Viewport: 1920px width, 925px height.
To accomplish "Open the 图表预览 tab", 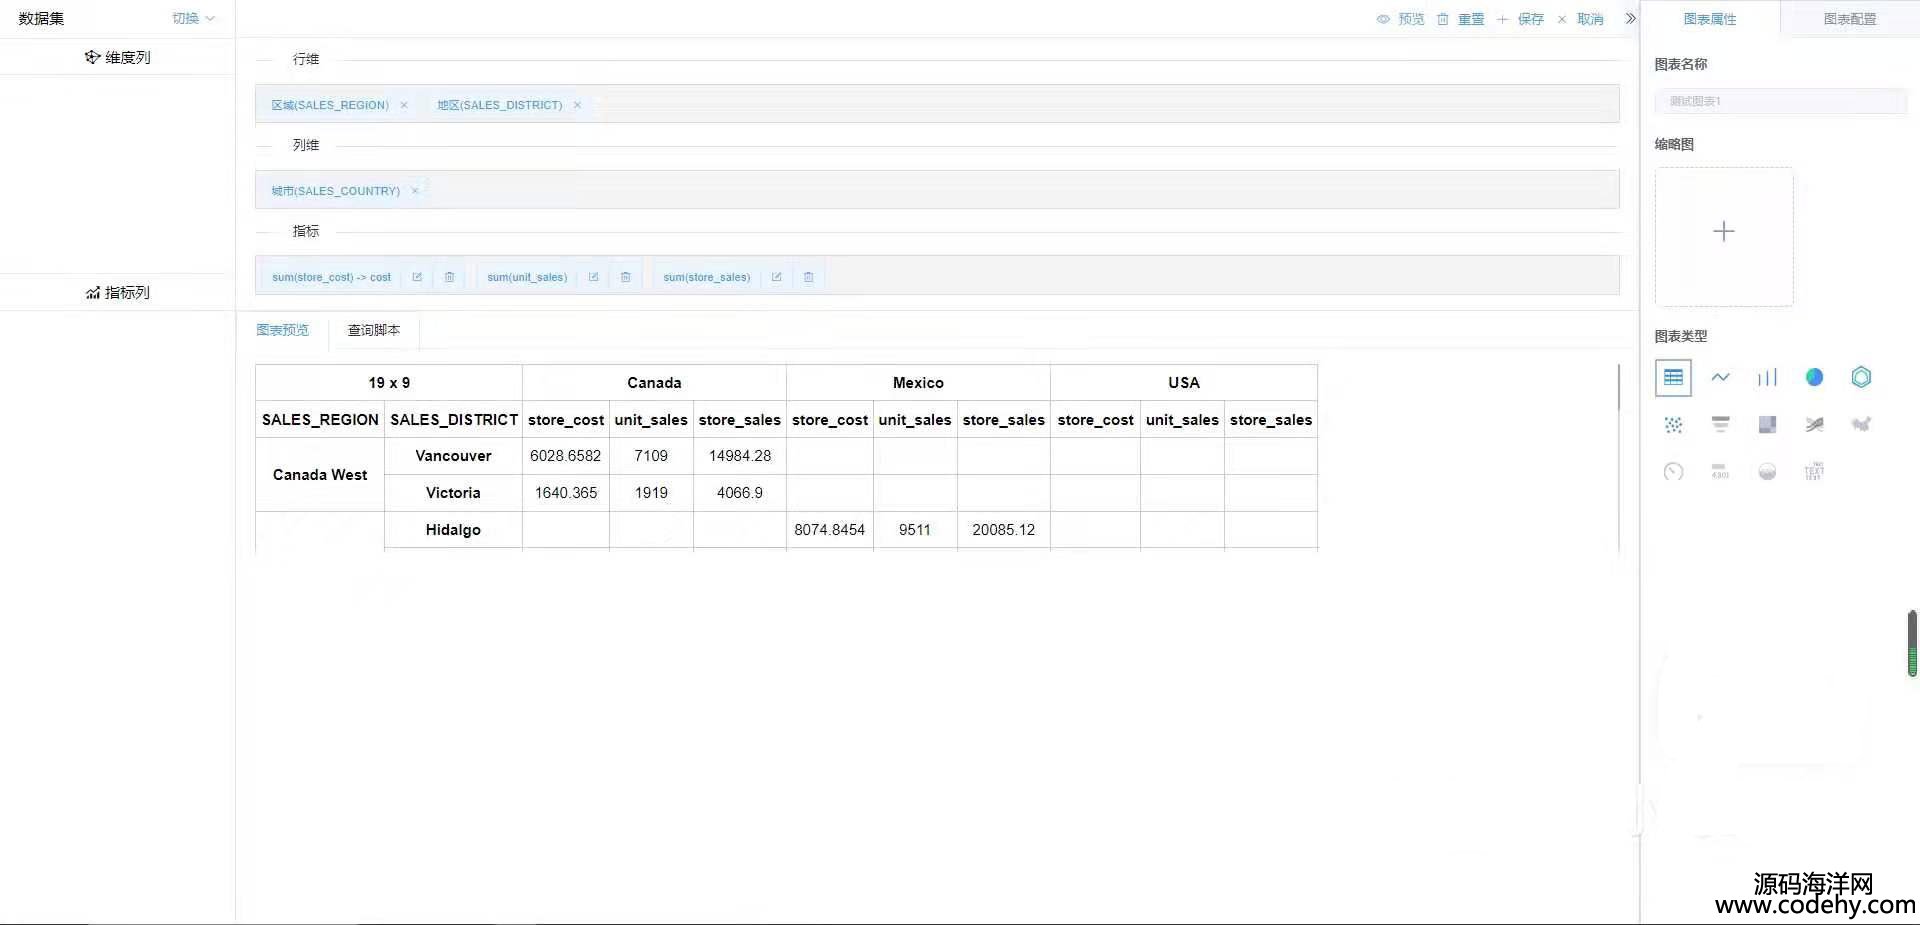I will [283, 330].
